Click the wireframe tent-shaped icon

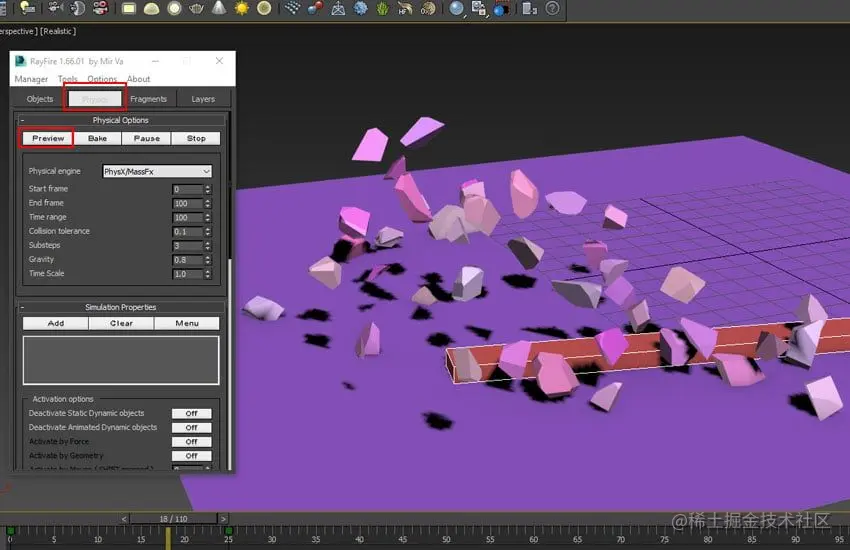338,8
